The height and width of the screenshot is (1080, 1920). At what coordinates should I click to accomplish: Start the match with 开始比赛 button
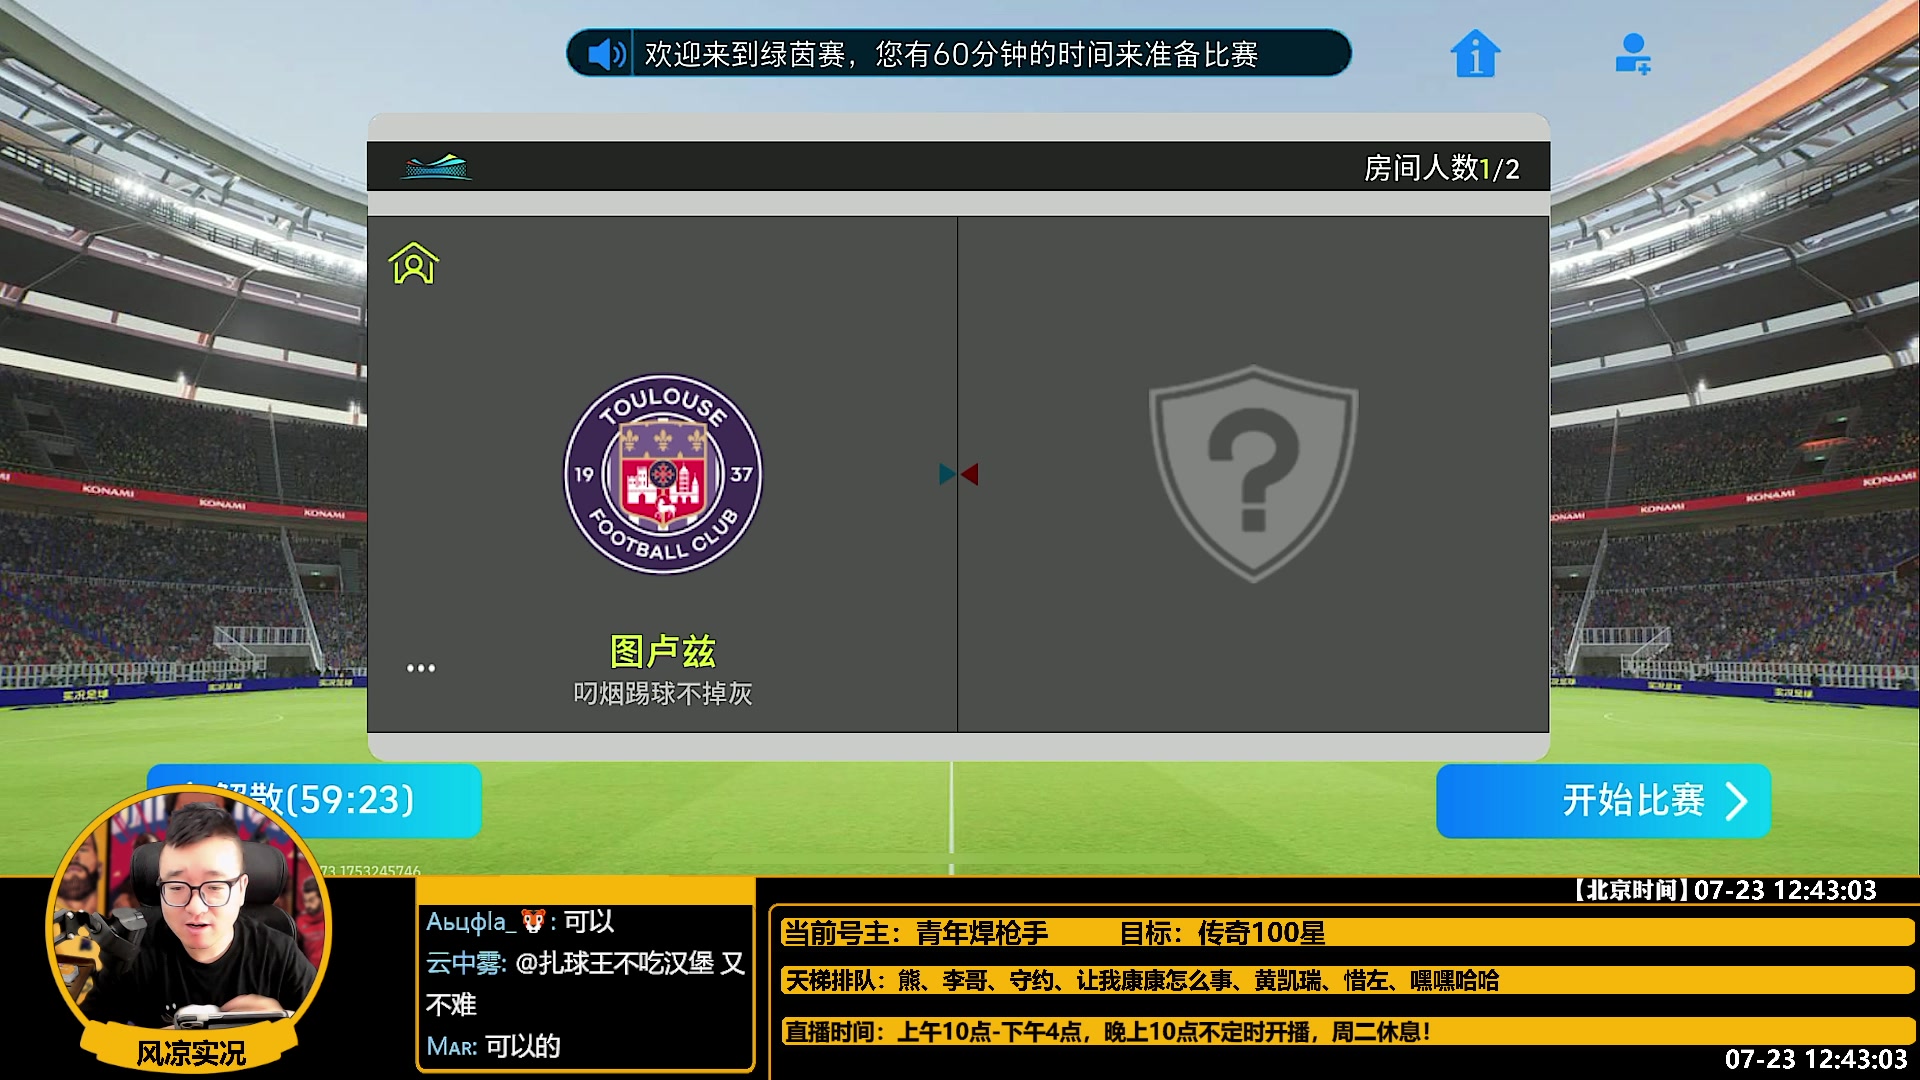1603,801
